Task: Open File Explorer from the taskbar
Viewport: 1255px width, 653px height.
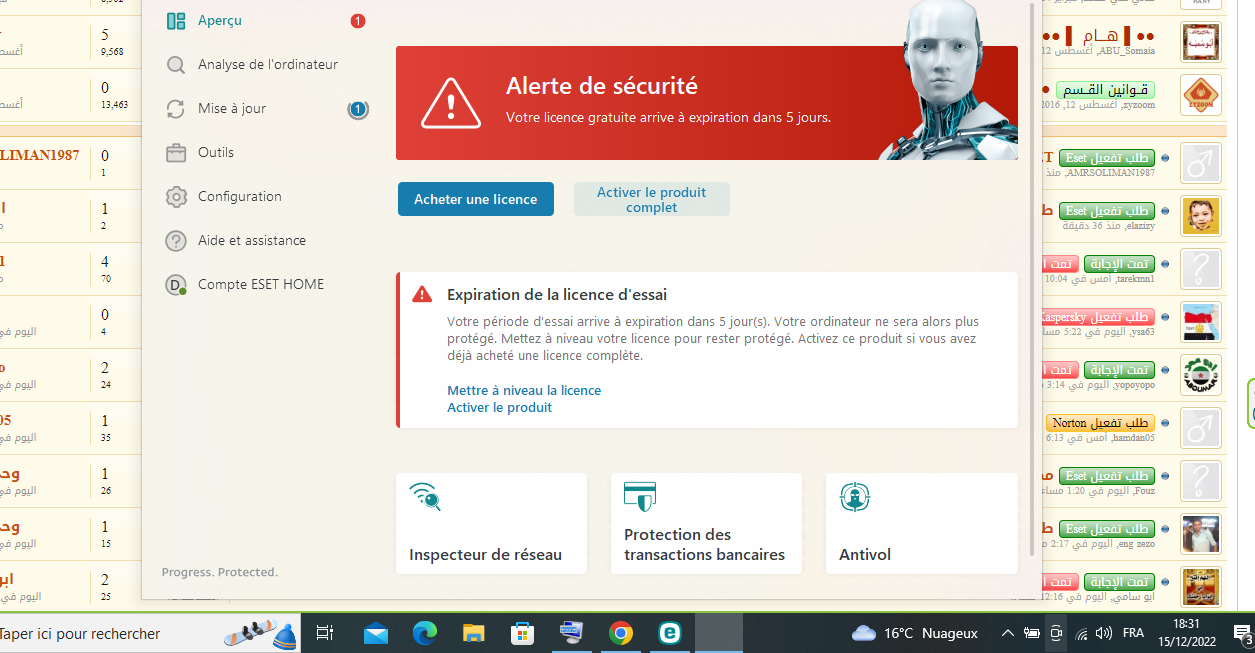Action: (474, 633)
